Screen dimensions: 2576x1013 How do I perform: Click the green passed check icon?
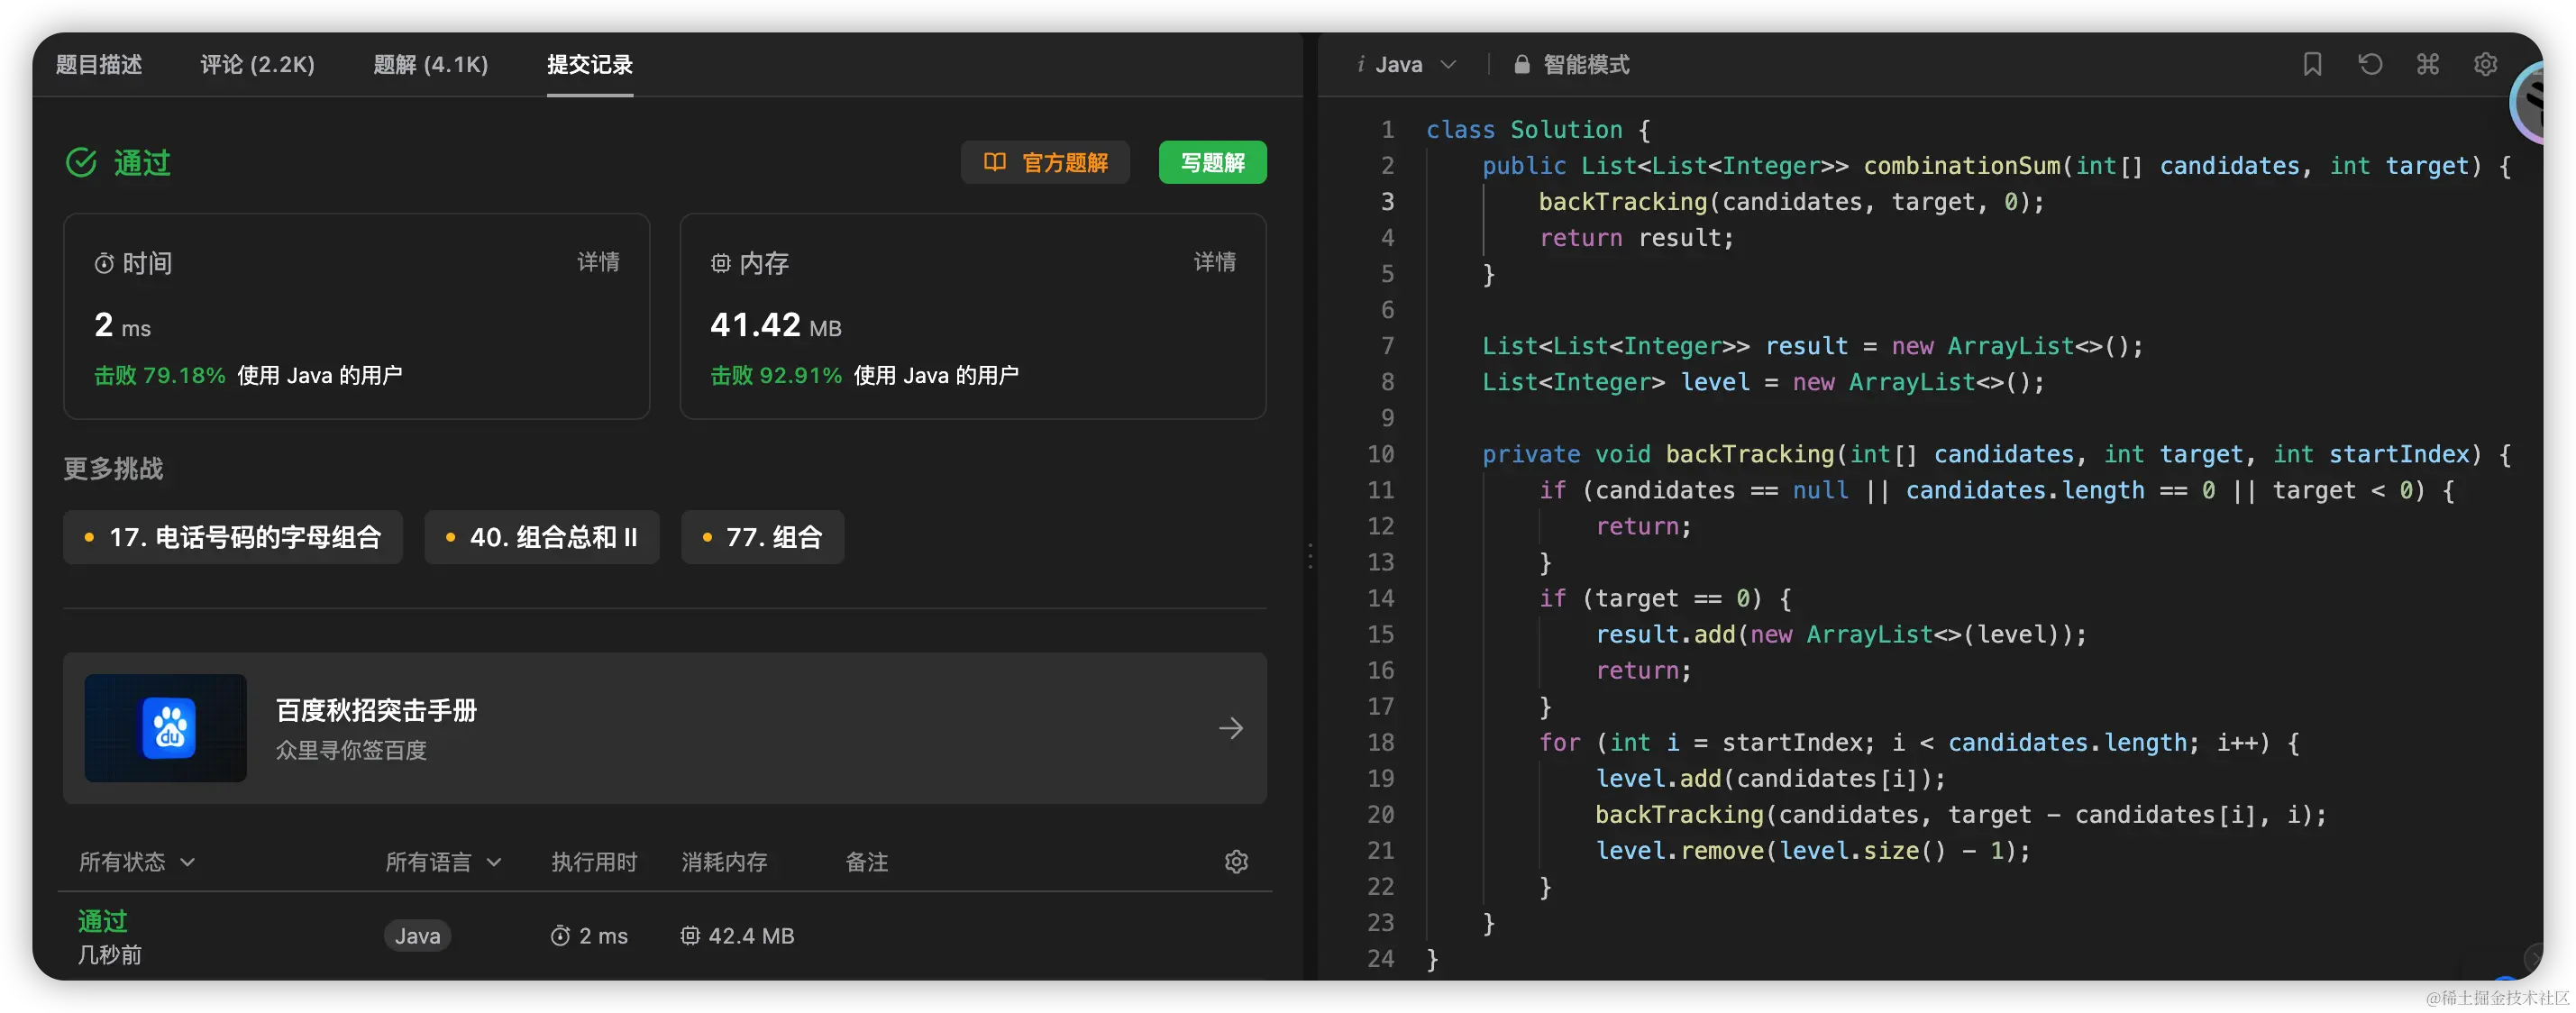coord(81,162)
